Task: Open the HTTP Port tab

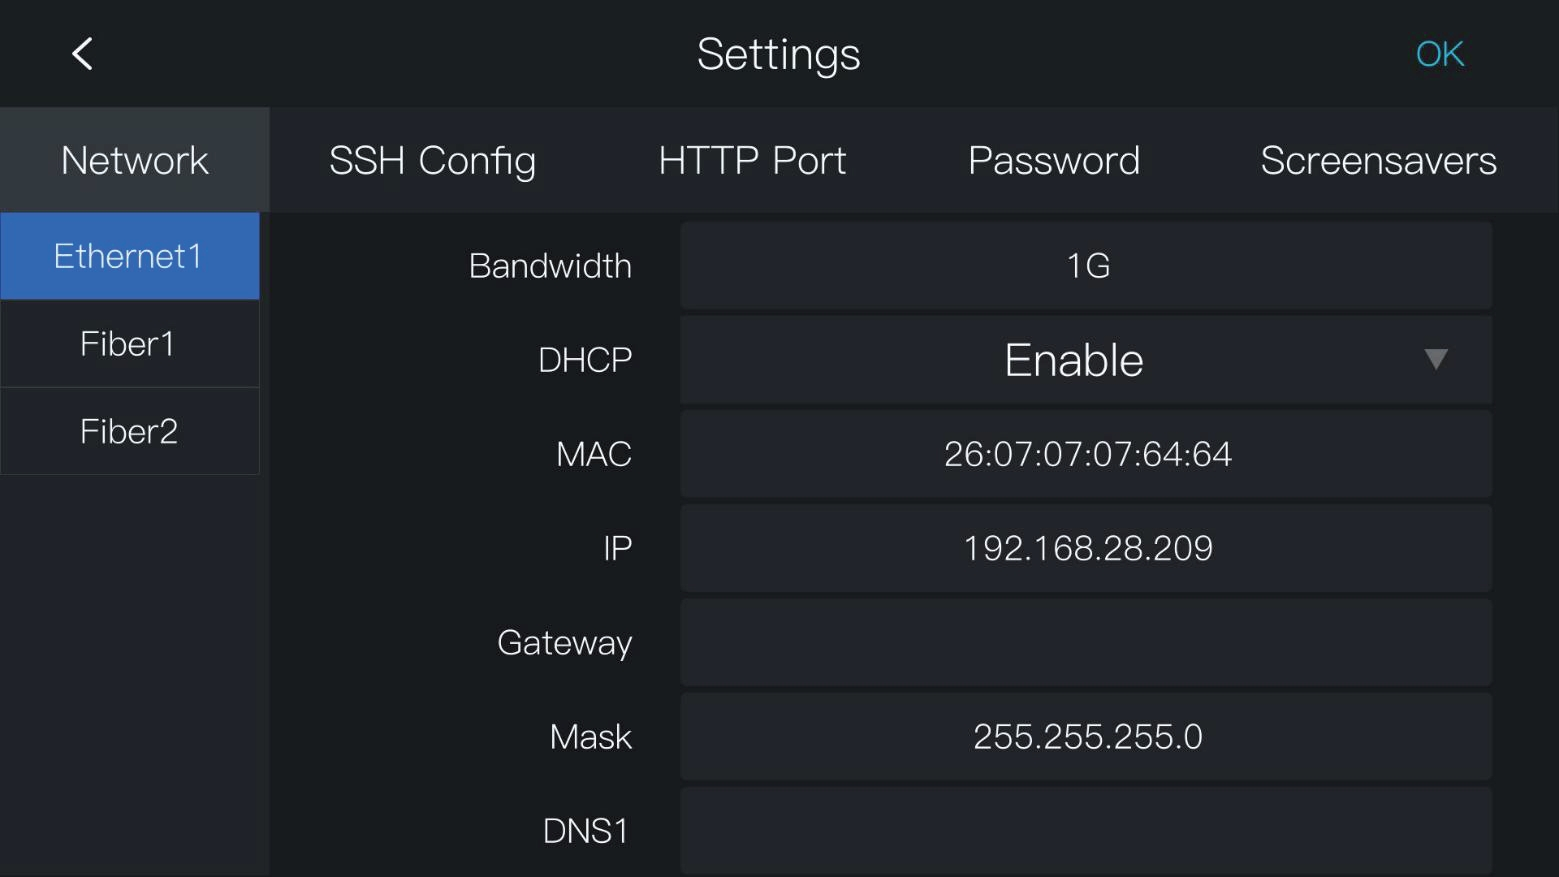Action: point(752,160)
